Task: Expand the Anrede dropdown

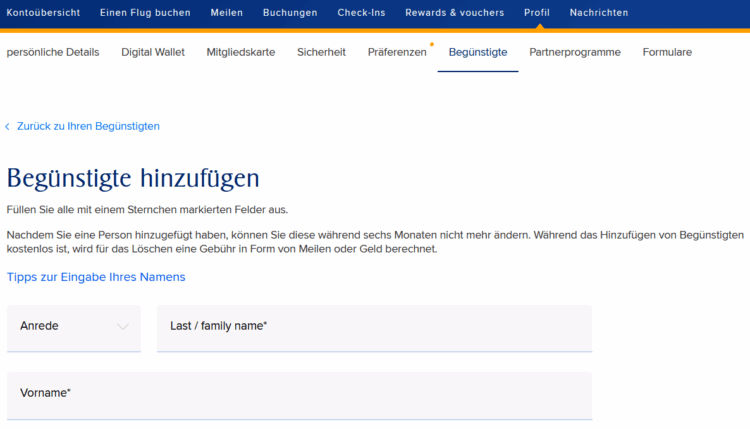Action: click(74, 328)
